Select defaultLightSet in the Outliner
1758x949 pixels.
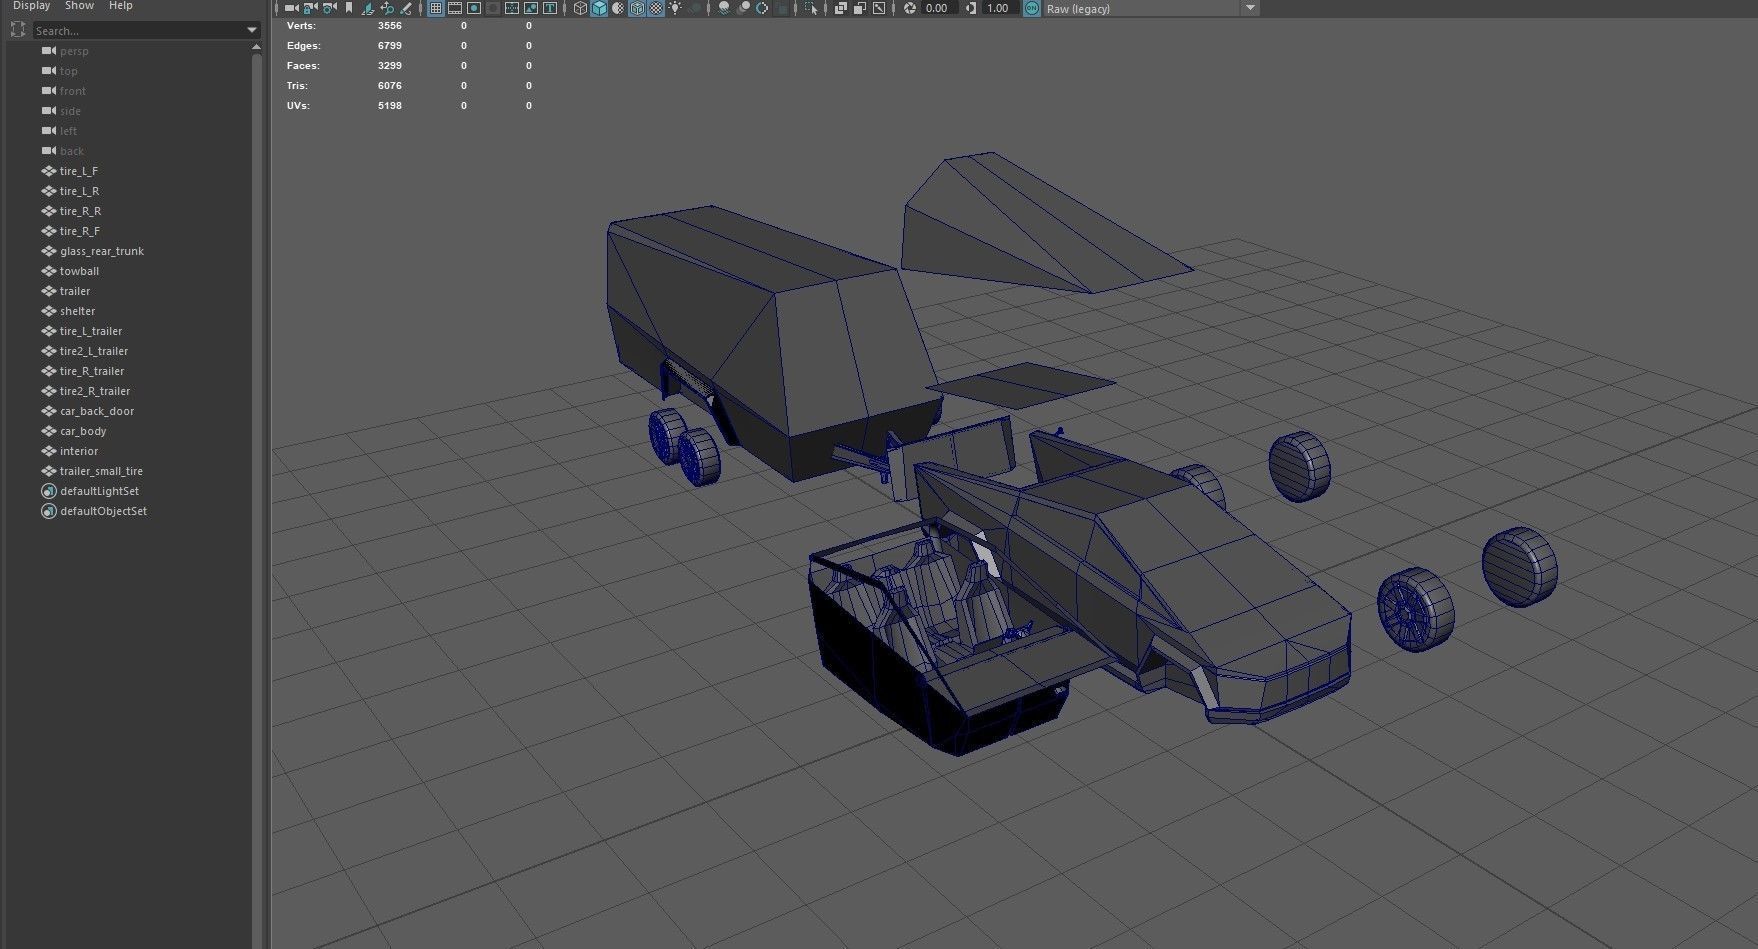(x=99, y=491)
